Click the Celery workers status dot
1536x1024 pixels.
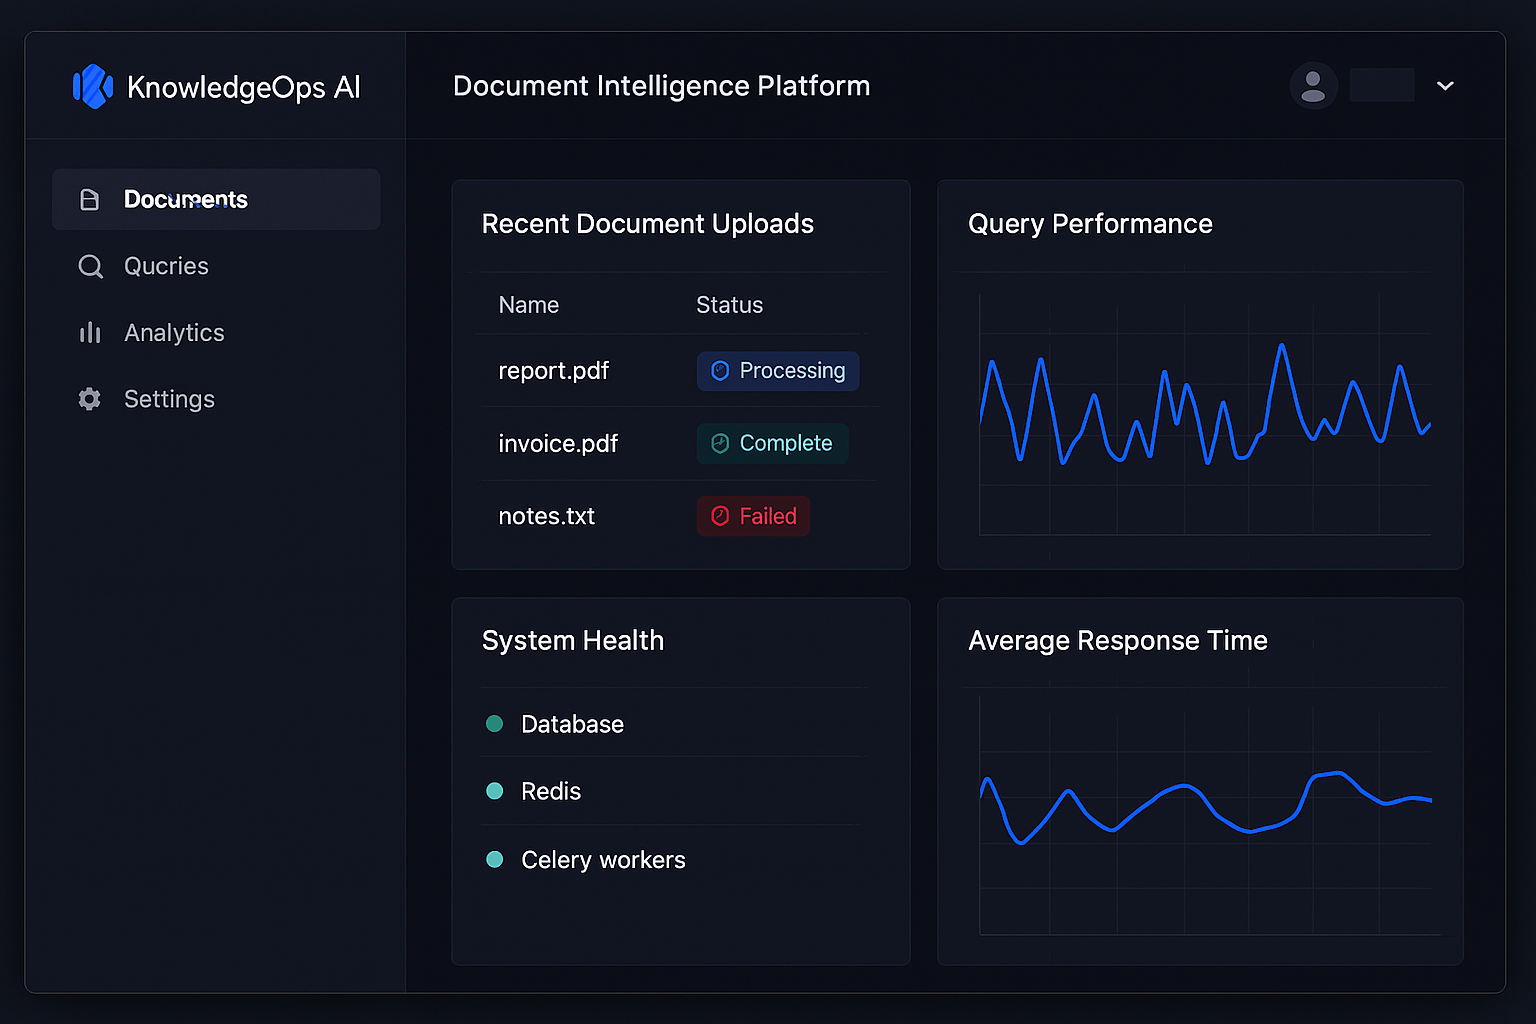494,859
